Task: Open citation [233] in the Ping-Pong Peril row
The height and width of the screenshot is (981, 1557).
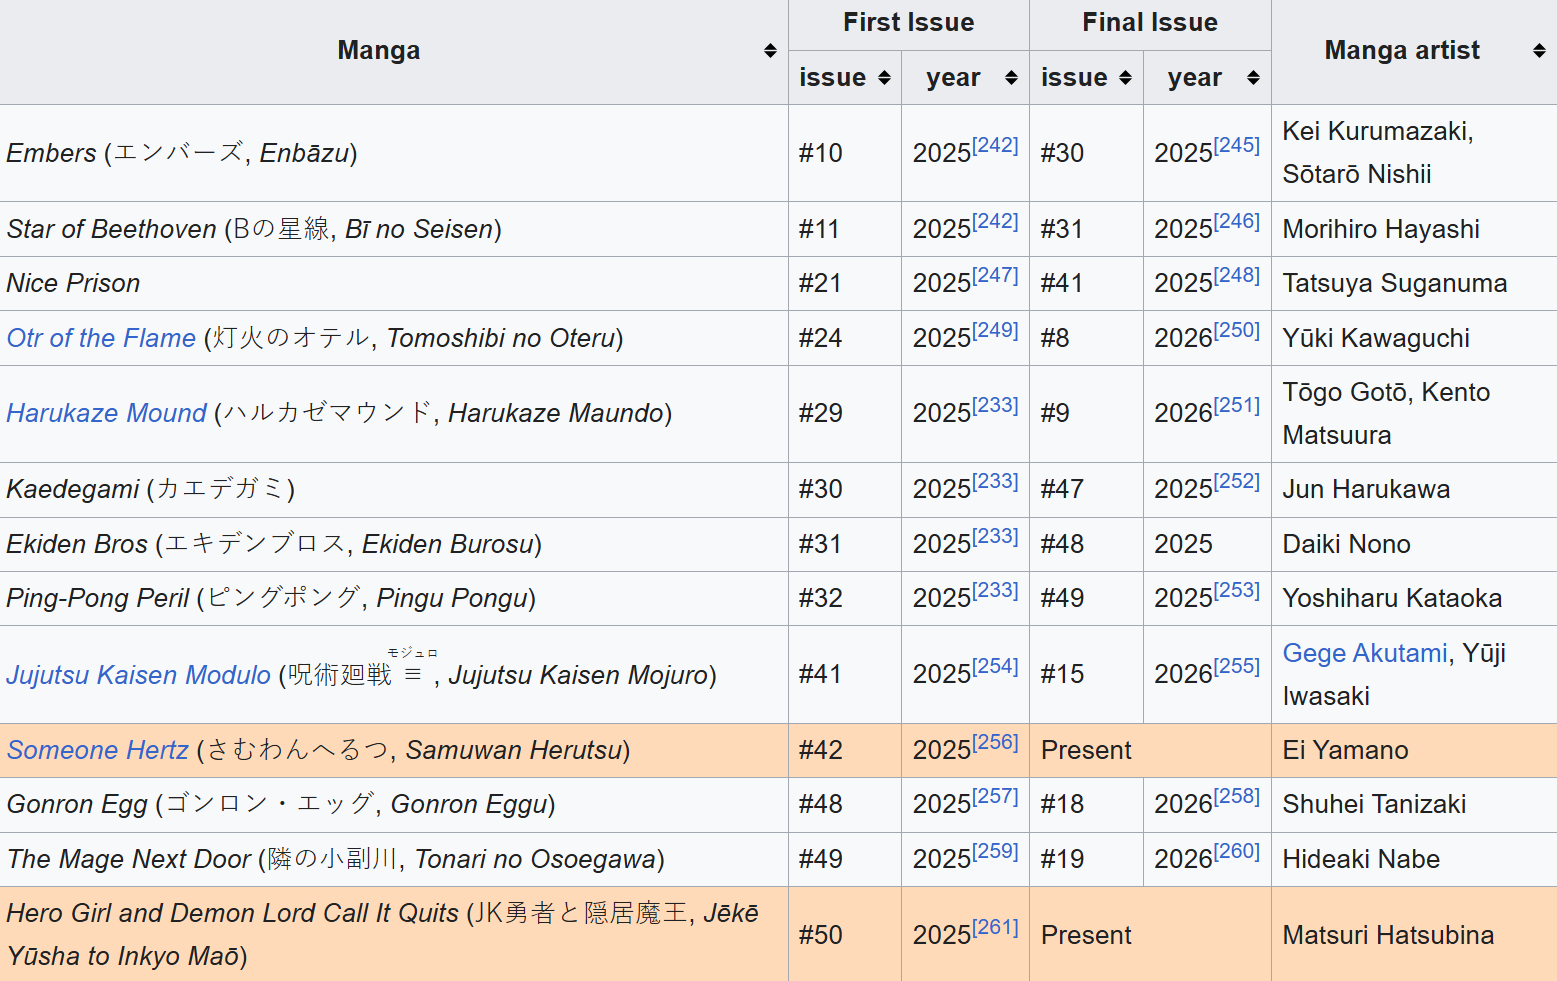Action: pos(995,590)
